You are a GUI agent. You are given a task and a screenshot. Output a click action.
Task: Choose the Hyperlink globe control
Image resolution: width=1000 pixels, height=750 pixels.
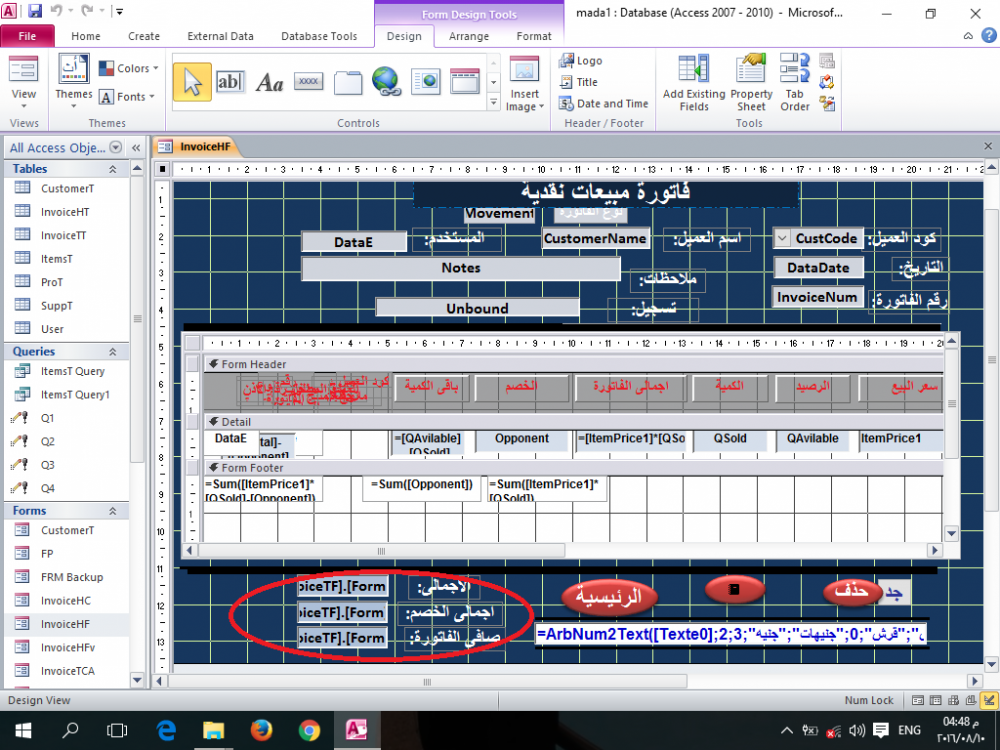pyautogui.click(x=386, y=82)
